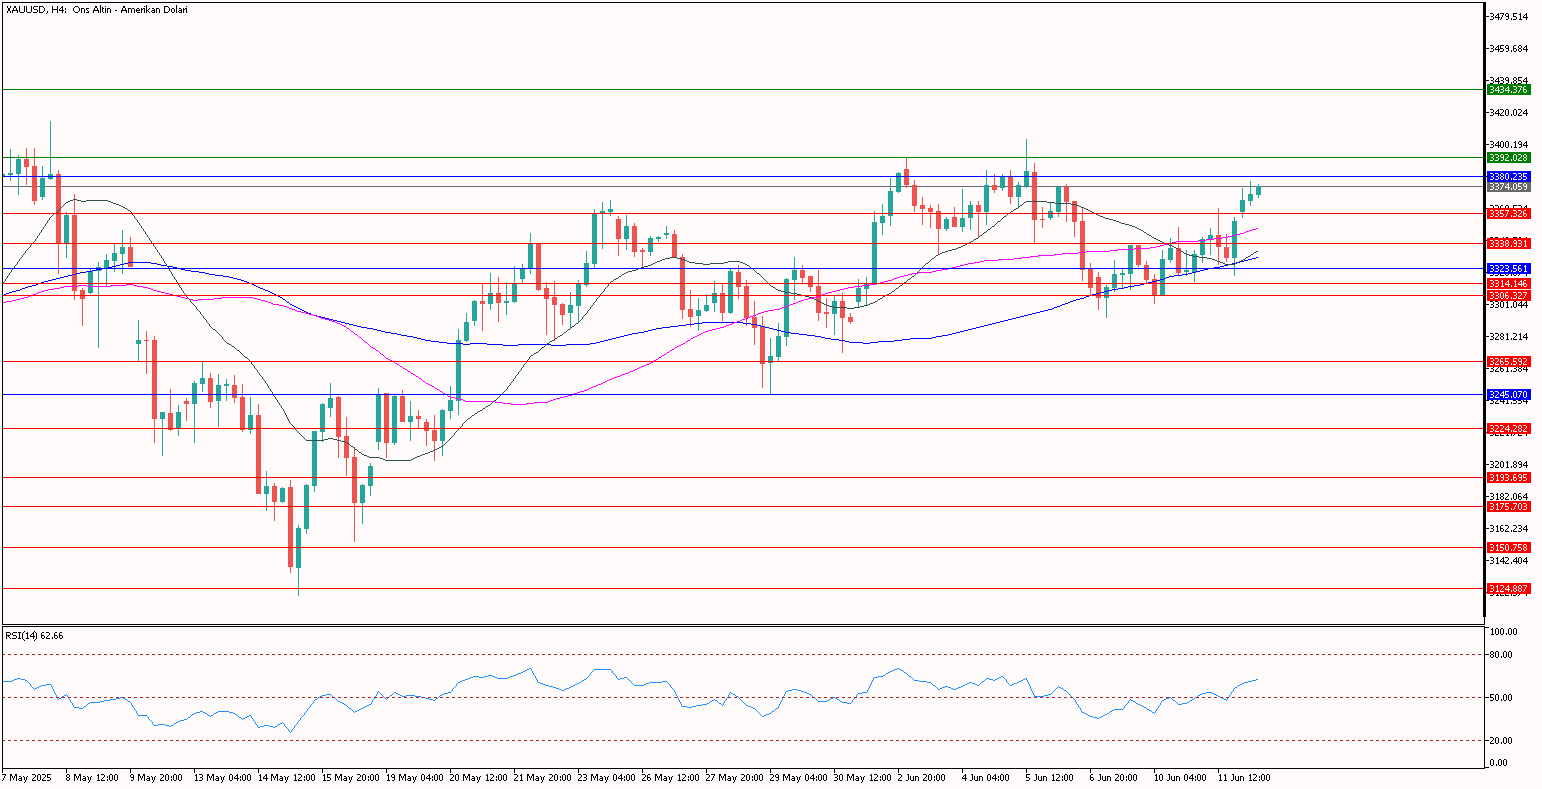
Task: Select the 30 May 12:00 time label
Action: click(x=861, y=777)
